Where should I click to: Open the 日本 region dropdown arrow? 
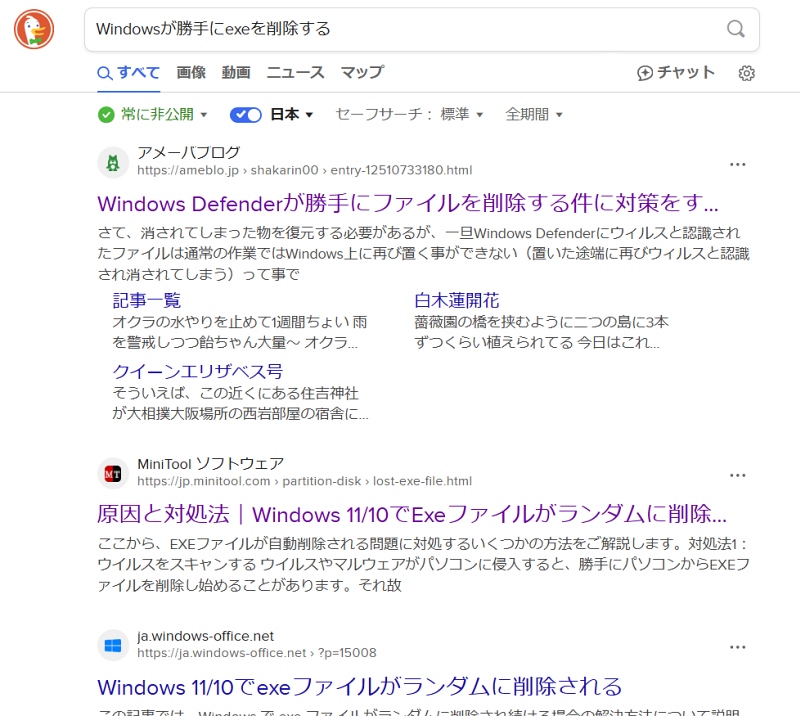pos(309,115)
